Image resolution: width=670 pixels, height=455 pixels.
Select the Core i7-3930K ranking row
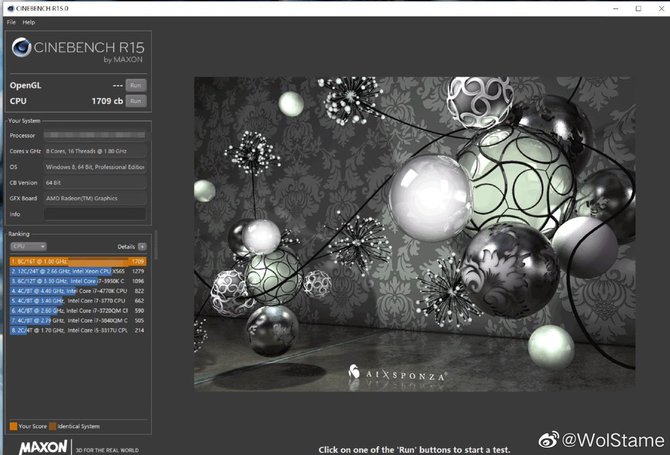coord(78,281)
